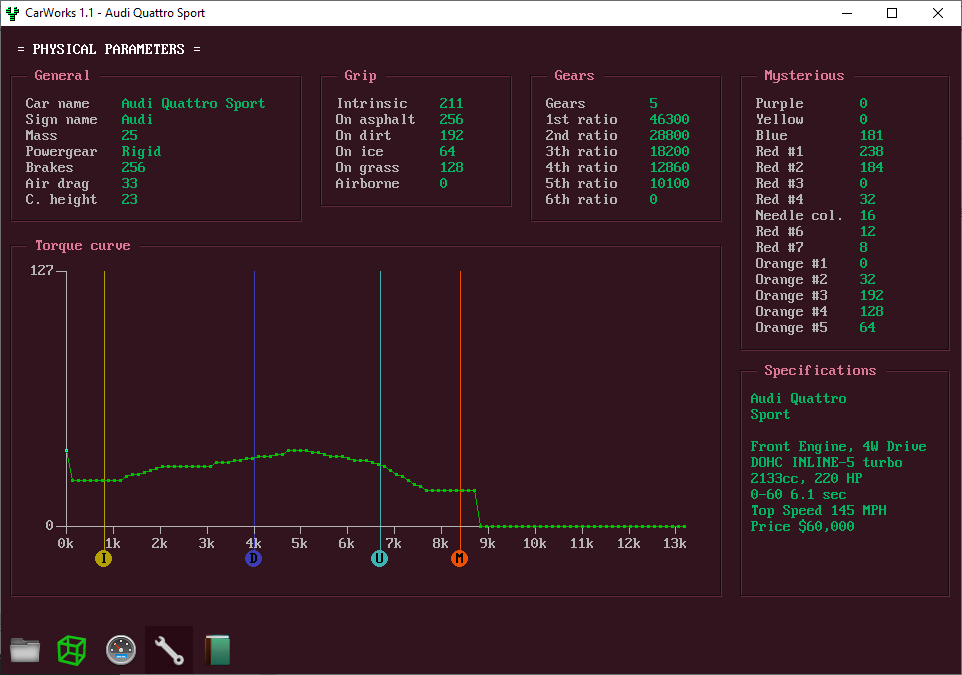Edit the Yellow value 0

[x=863, y=120]
